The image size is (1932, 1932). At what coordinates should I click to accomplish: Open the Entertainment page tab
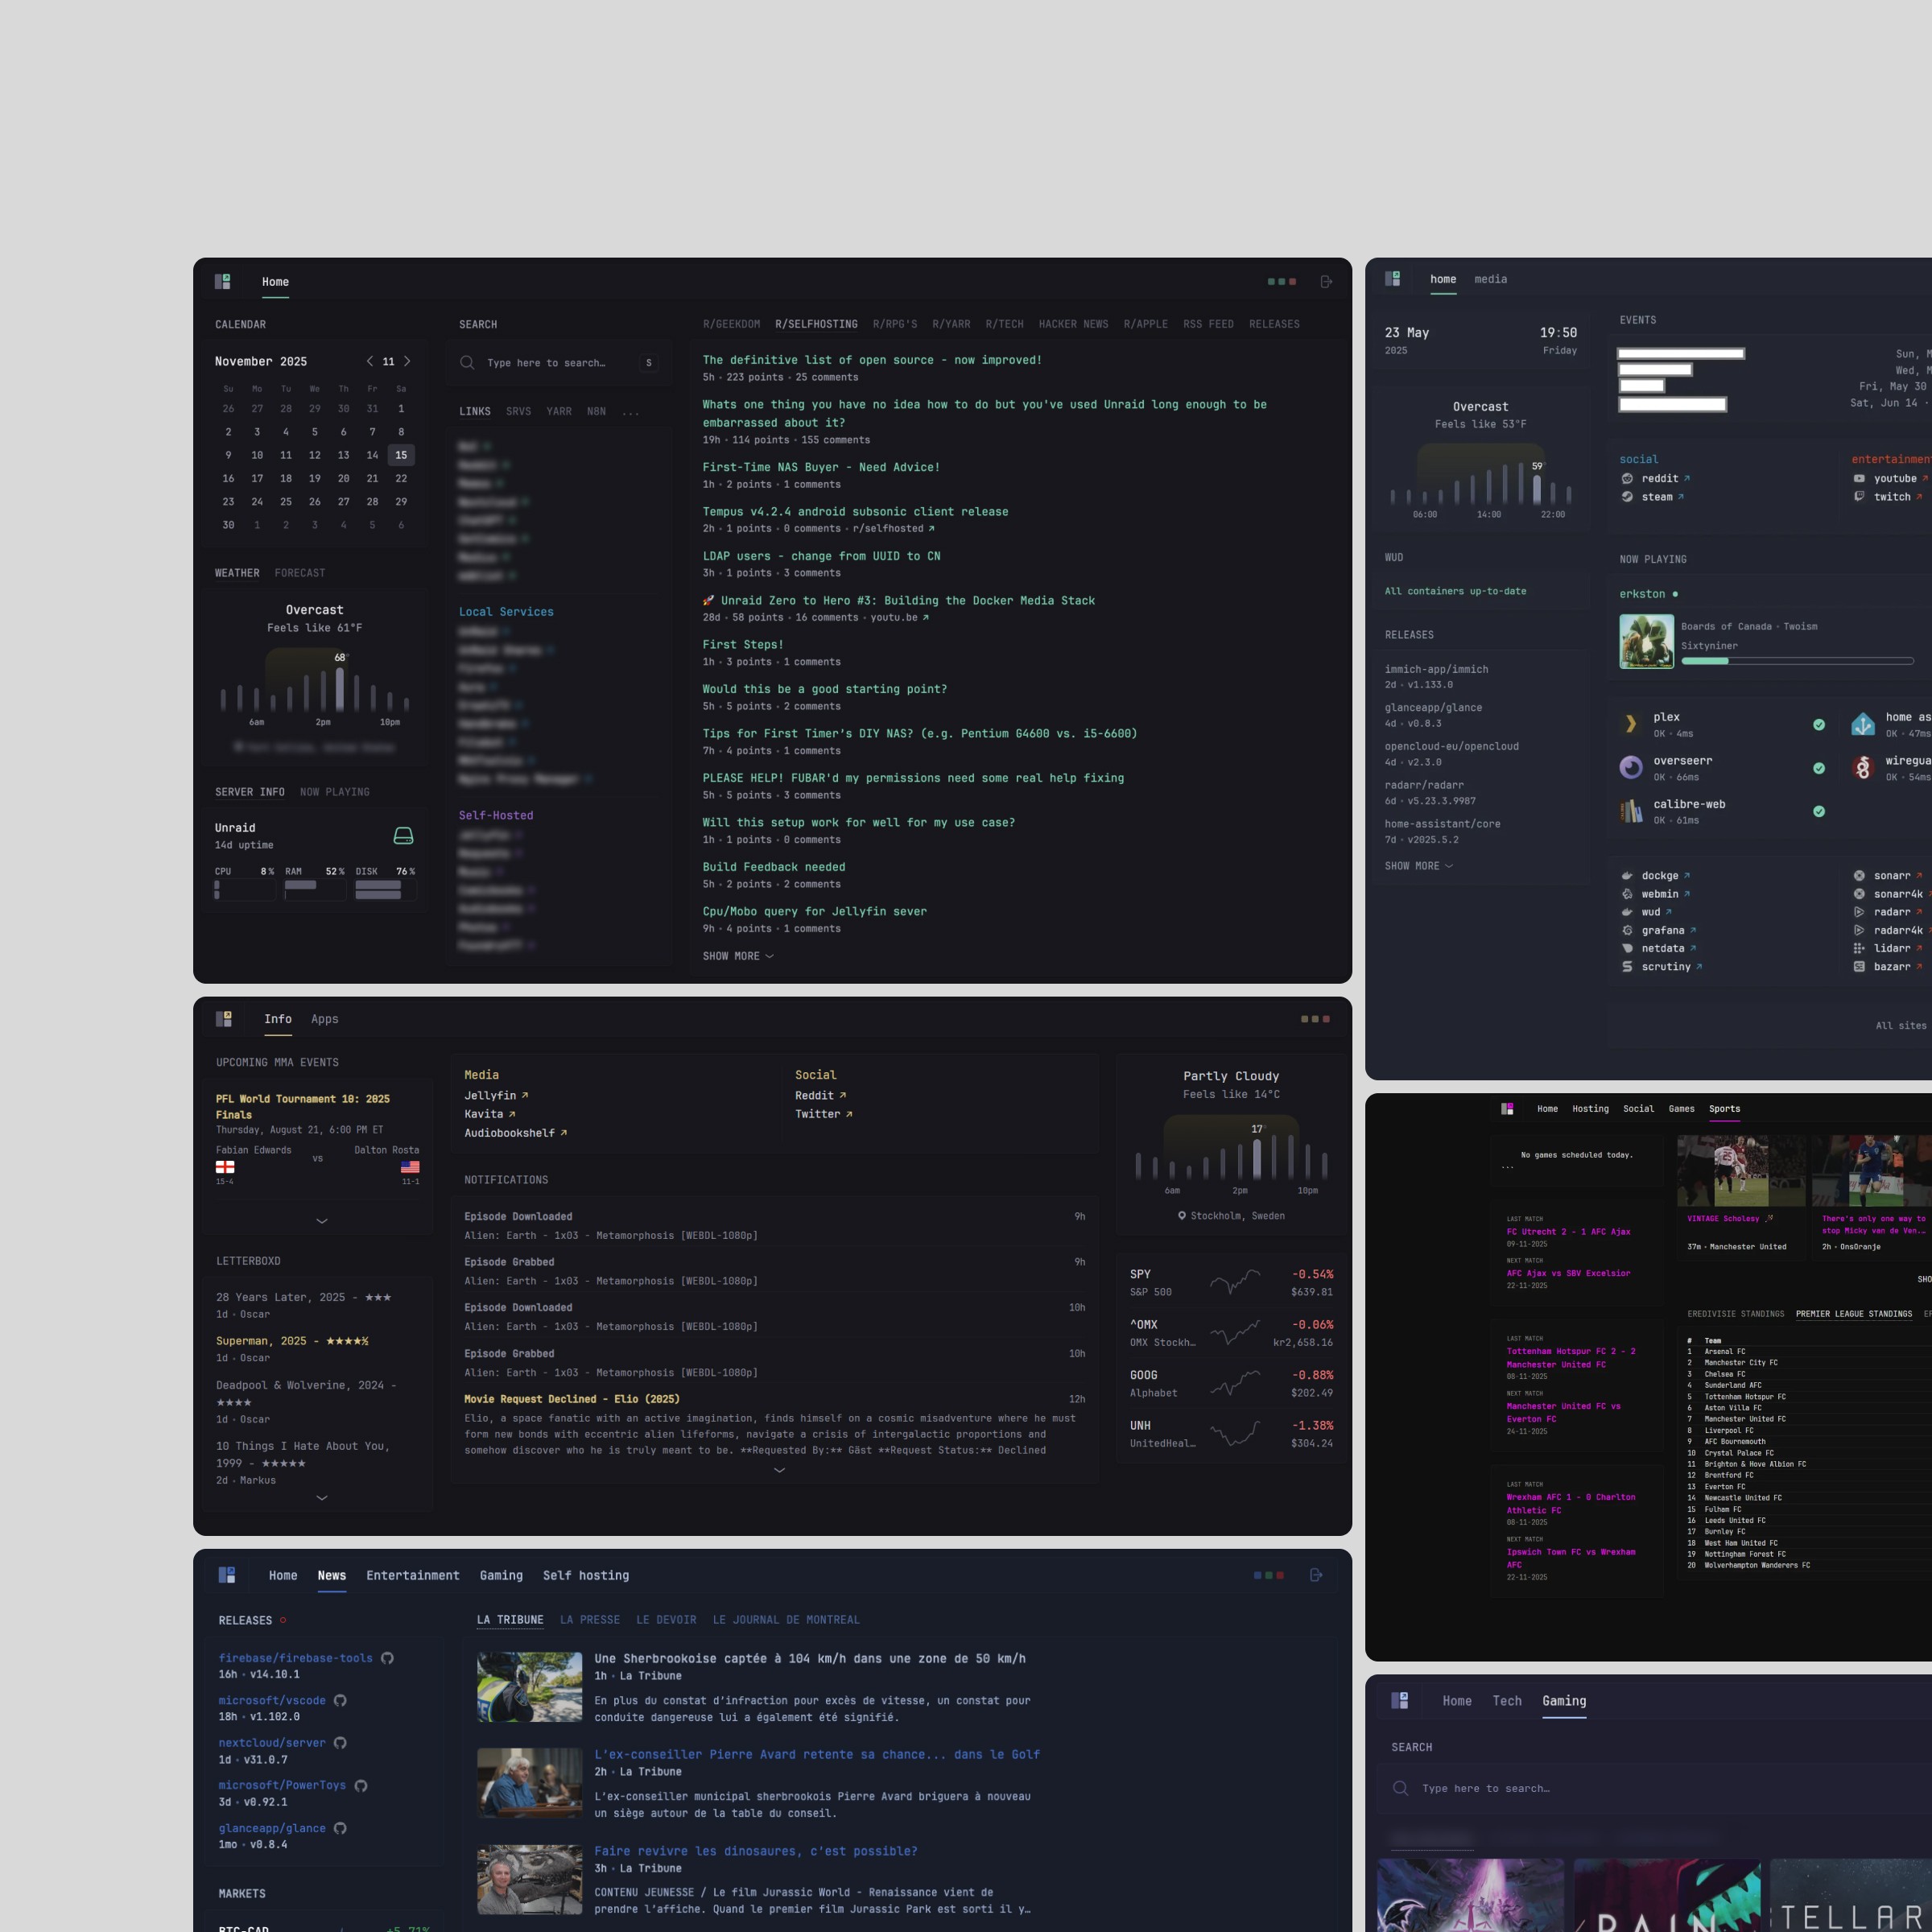[412, 1576]
